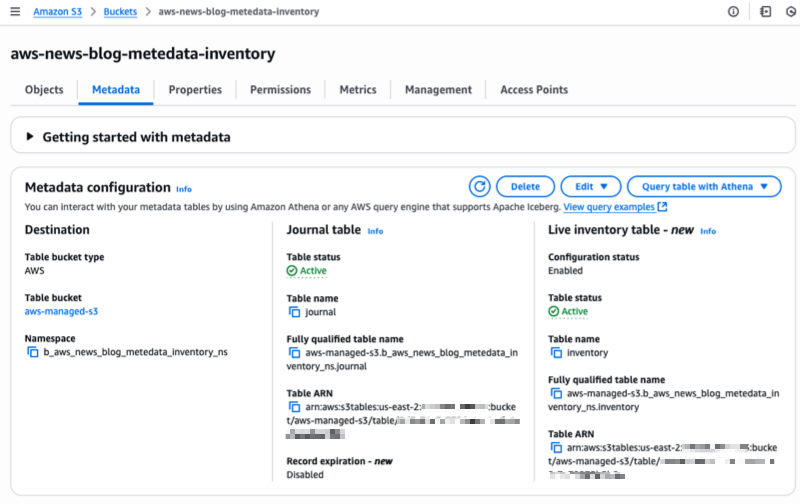Go to the Permissions tab
This screenshot has width=800, height=504.
pyautogui.click(x=280, y=90)
